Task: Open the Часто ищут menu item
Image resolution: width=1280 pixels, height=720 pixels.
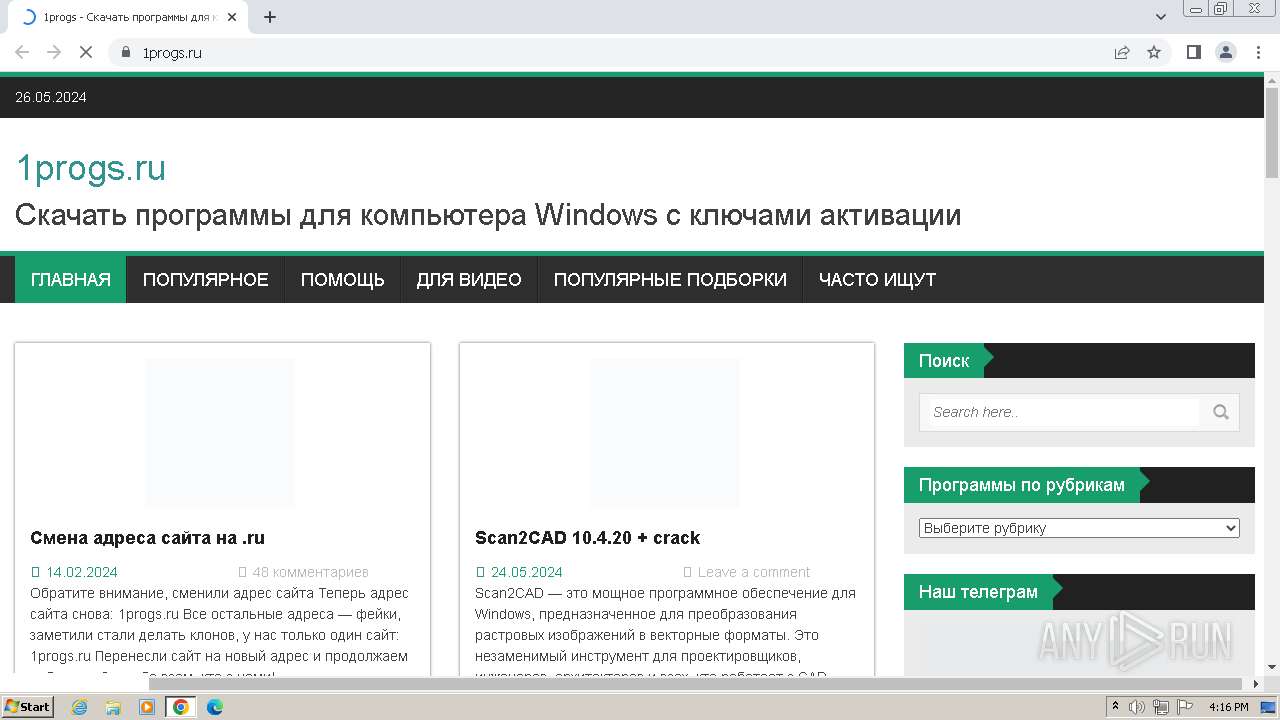Action: [x=877, y=280]
